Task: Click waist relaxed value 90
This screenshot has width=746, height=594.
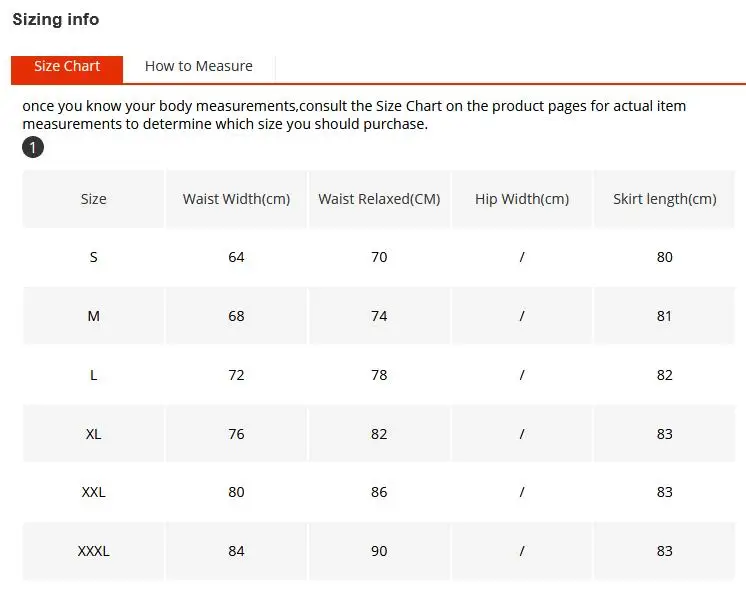Action: 379,551
